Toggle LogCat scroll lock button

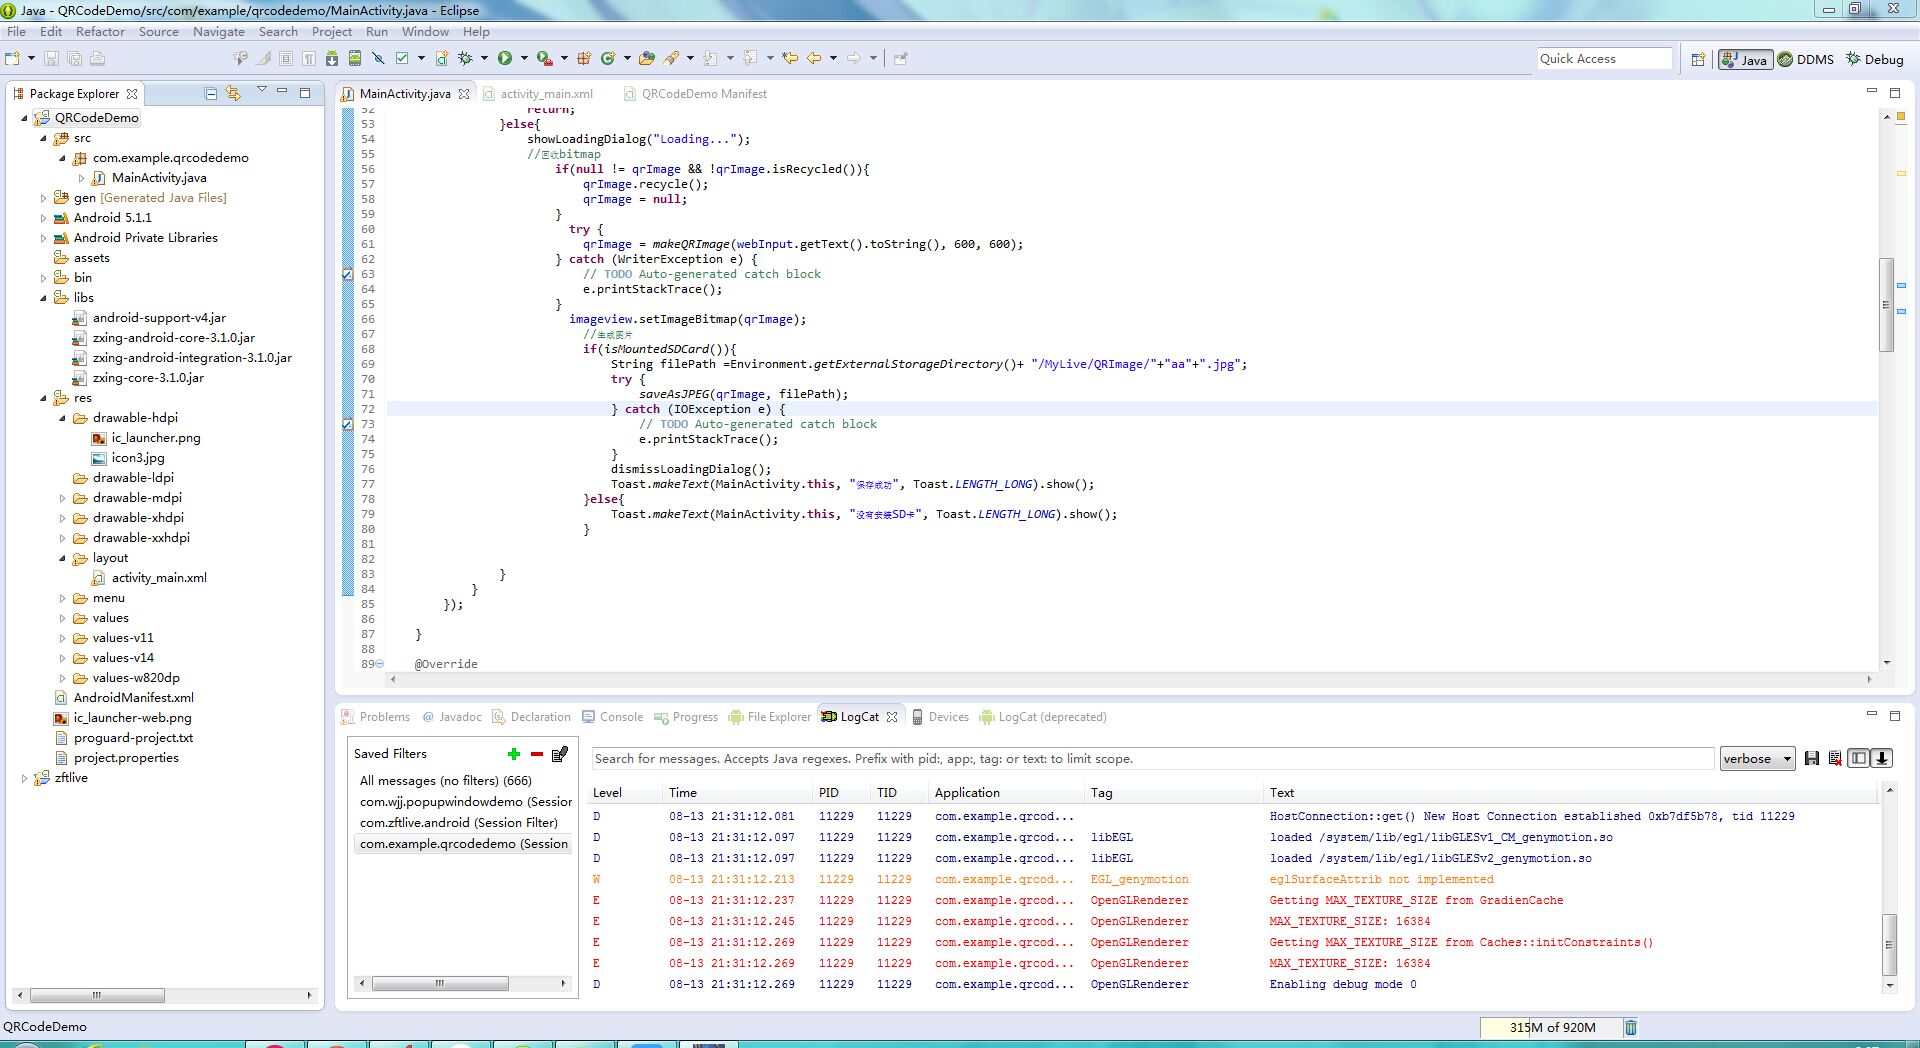(1882, 758)
